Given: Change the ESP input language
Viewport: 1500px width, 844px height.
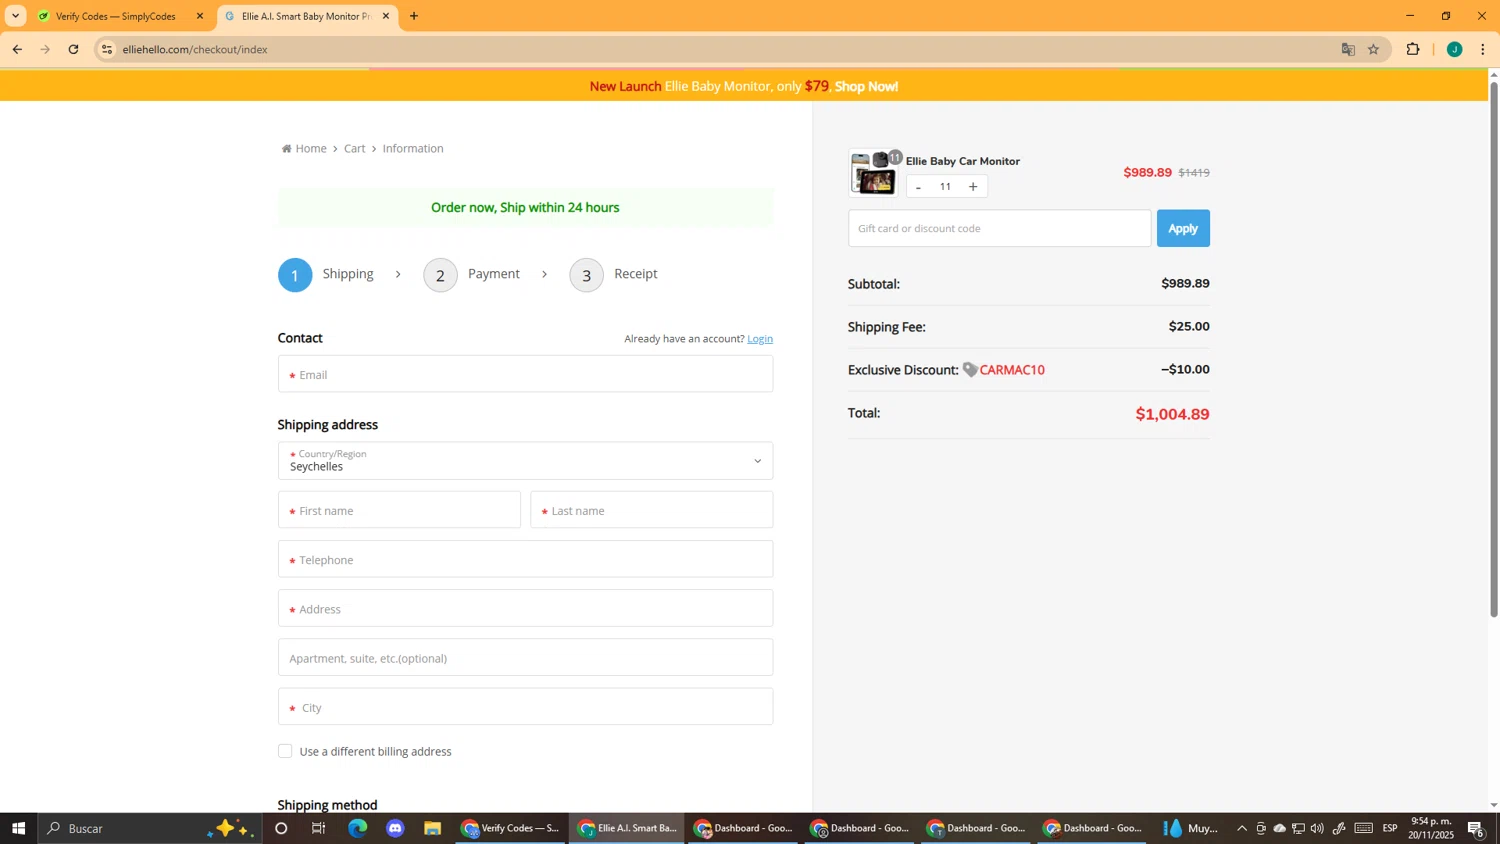Looking at the screenshot, I should pos(1390,828).
